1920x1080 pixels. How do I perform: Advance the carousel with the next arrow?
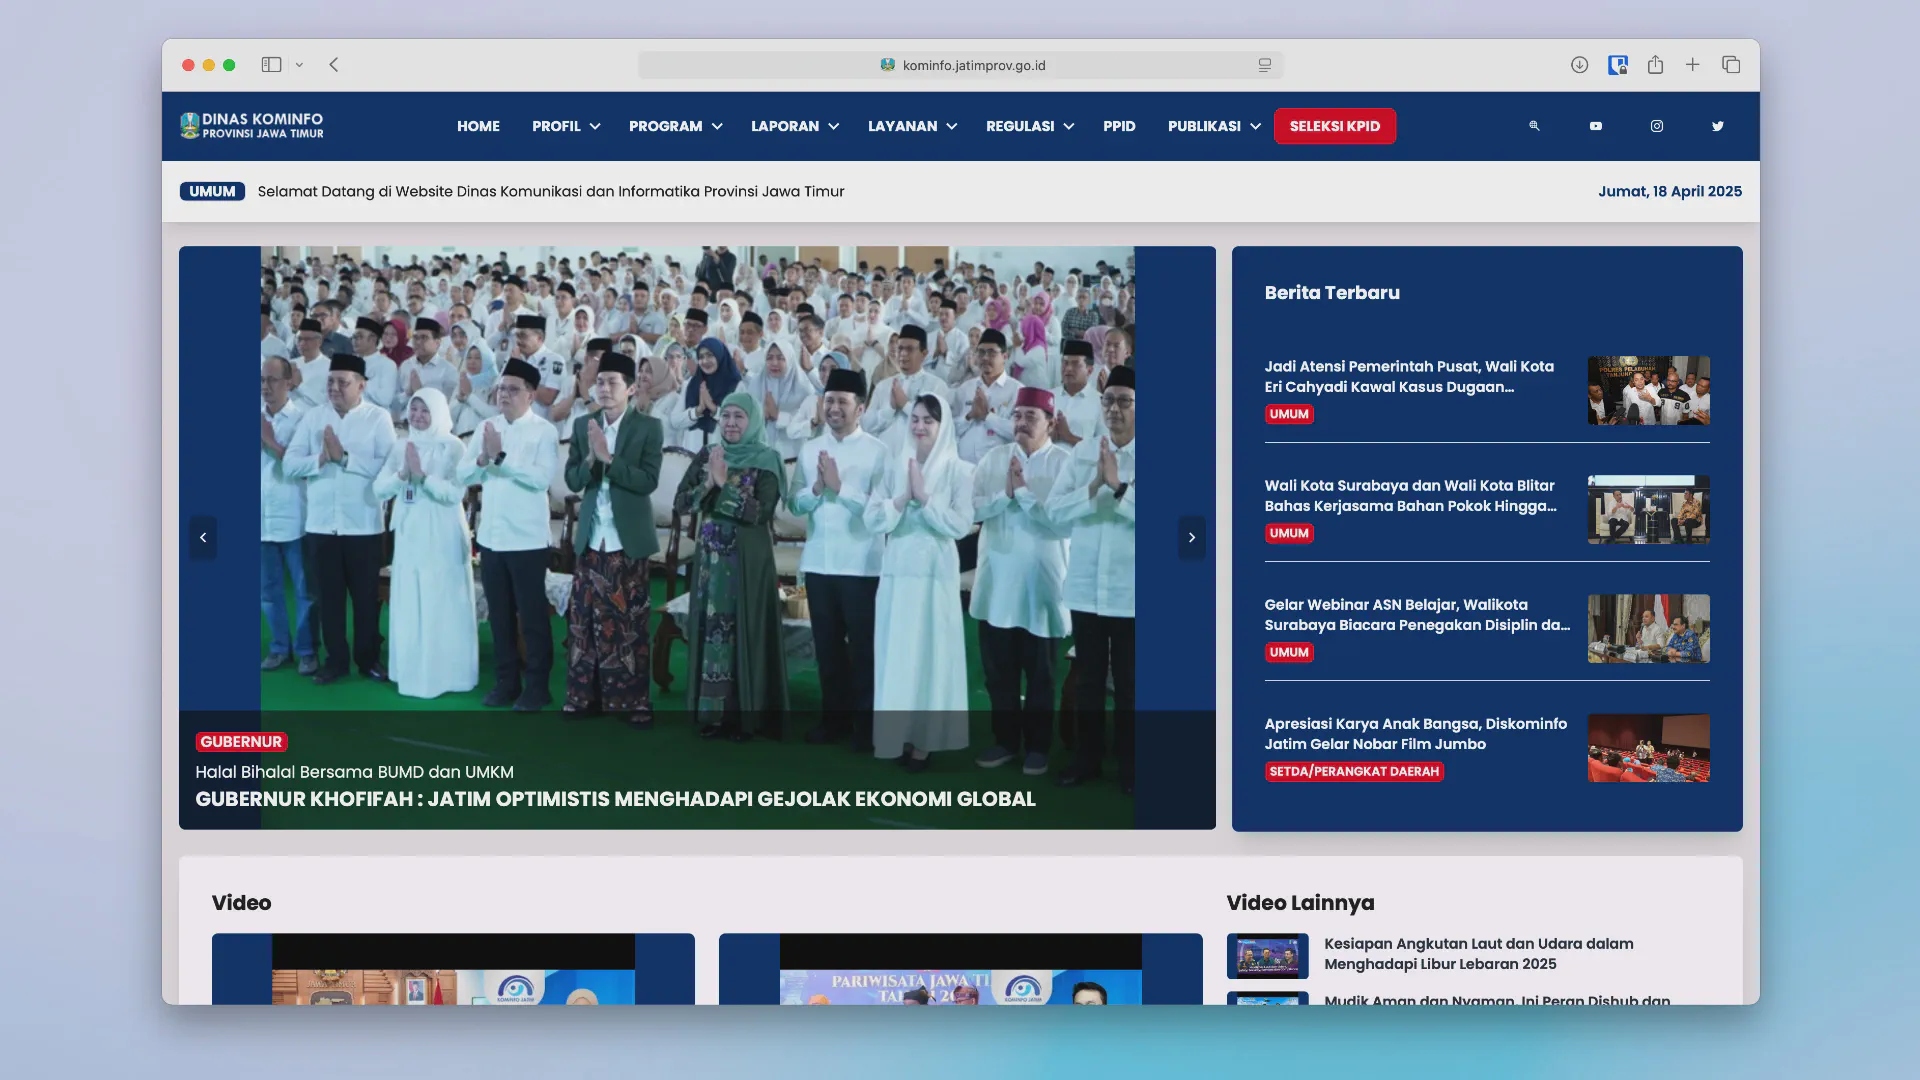1191,538
